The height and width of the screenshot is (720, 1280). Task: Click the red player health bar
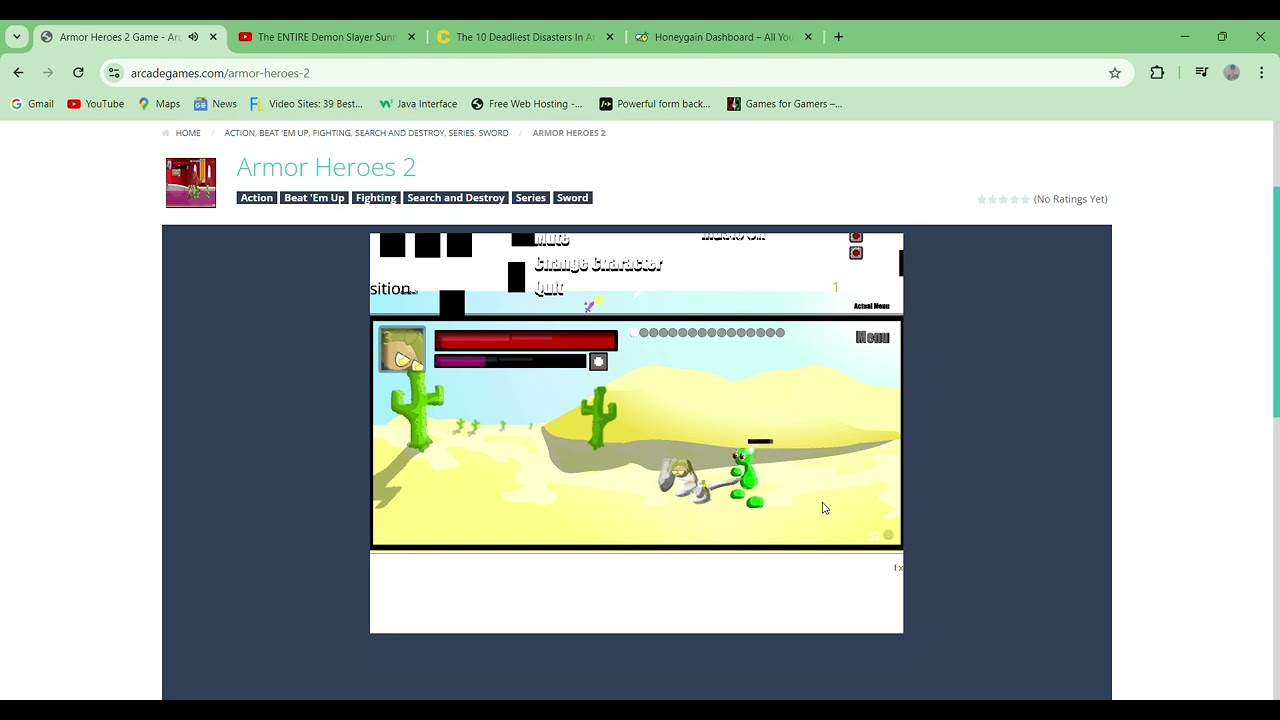point(526,341)
